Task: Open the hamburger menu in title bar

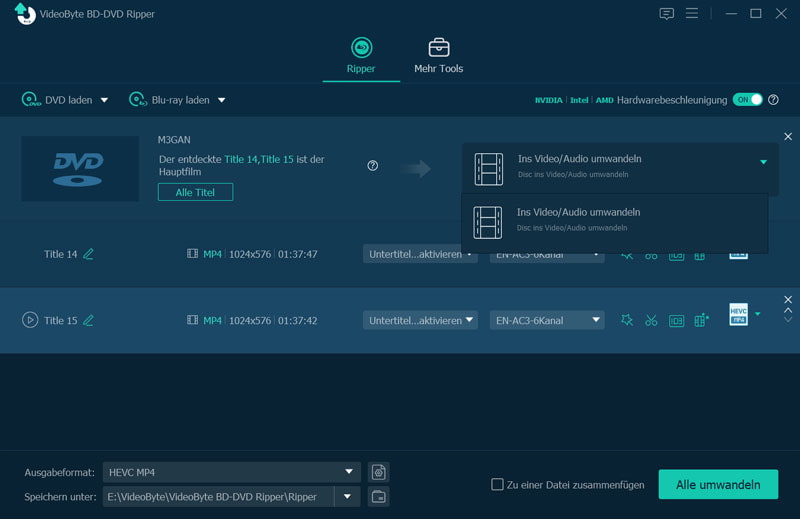Action: pyautogui.click(x=692, y=13)
